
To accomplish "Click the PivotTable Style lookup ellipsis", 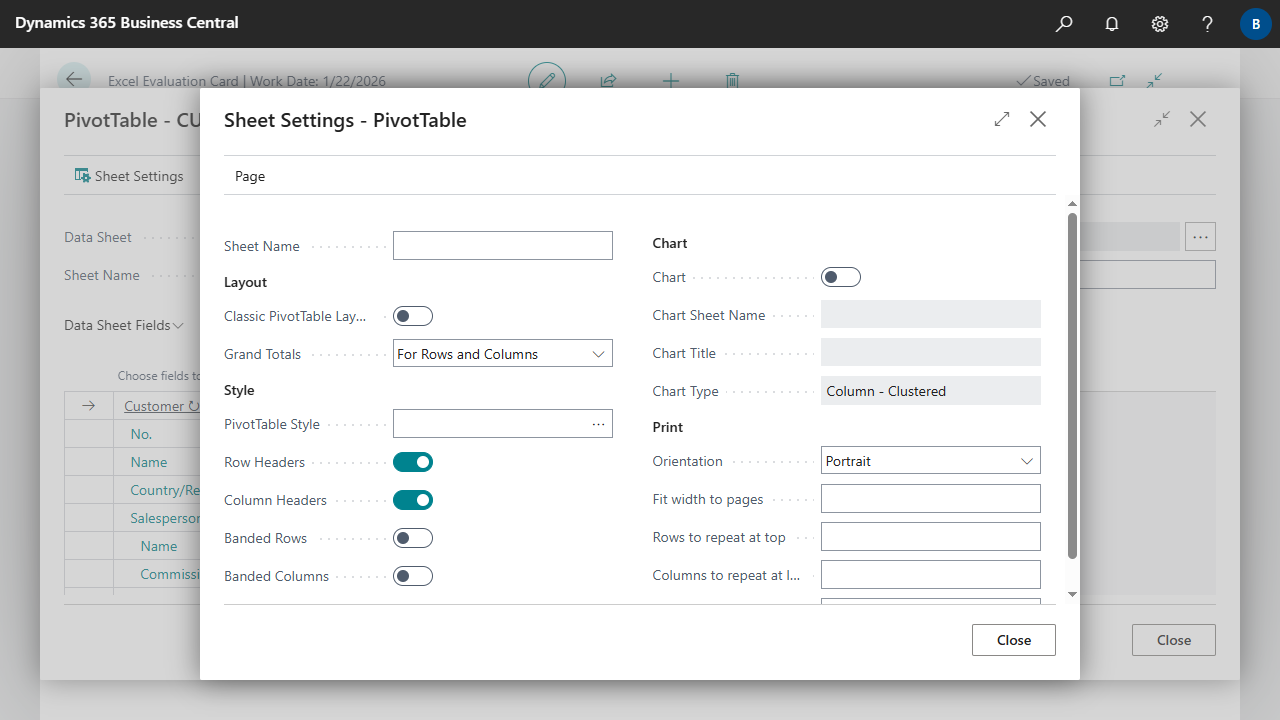I will (598, 424).
